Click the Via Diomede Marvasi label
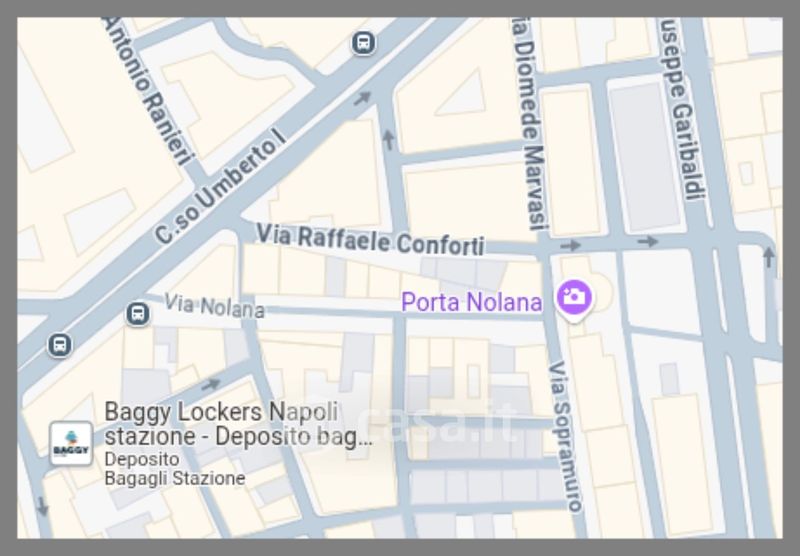The height and width of the screenshot is (556, 800). (x=530, y=125)
